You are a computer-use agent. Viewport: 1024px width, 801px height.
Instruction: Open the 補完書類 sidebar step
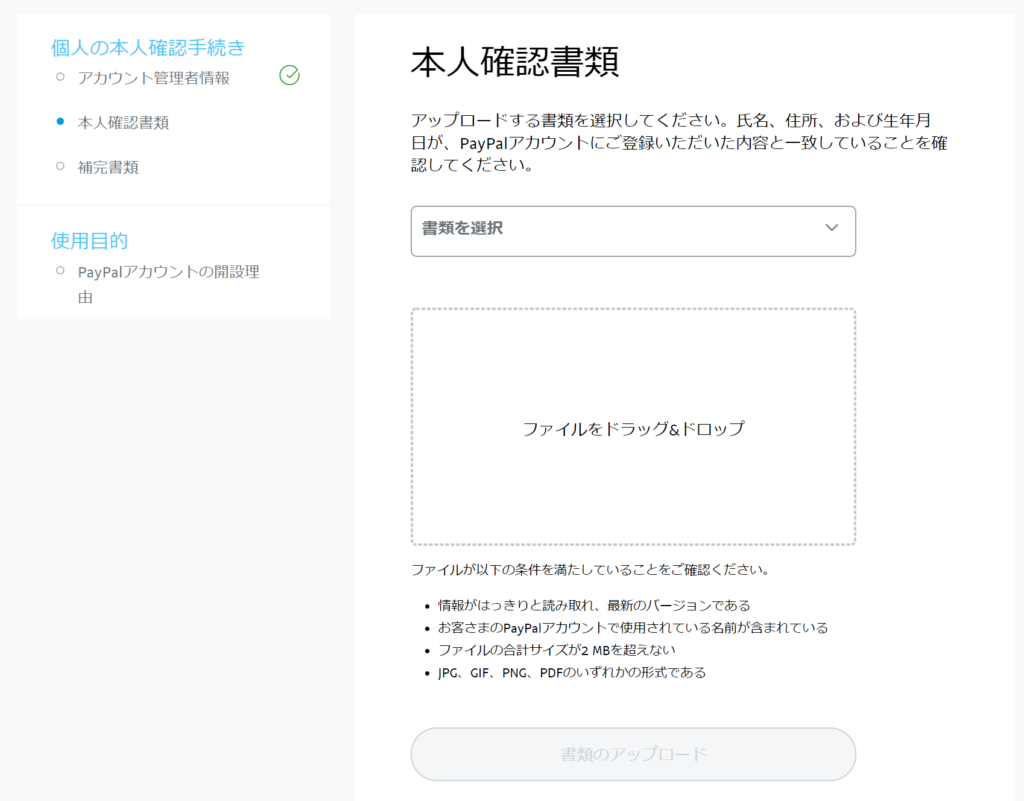pos(108,167)
